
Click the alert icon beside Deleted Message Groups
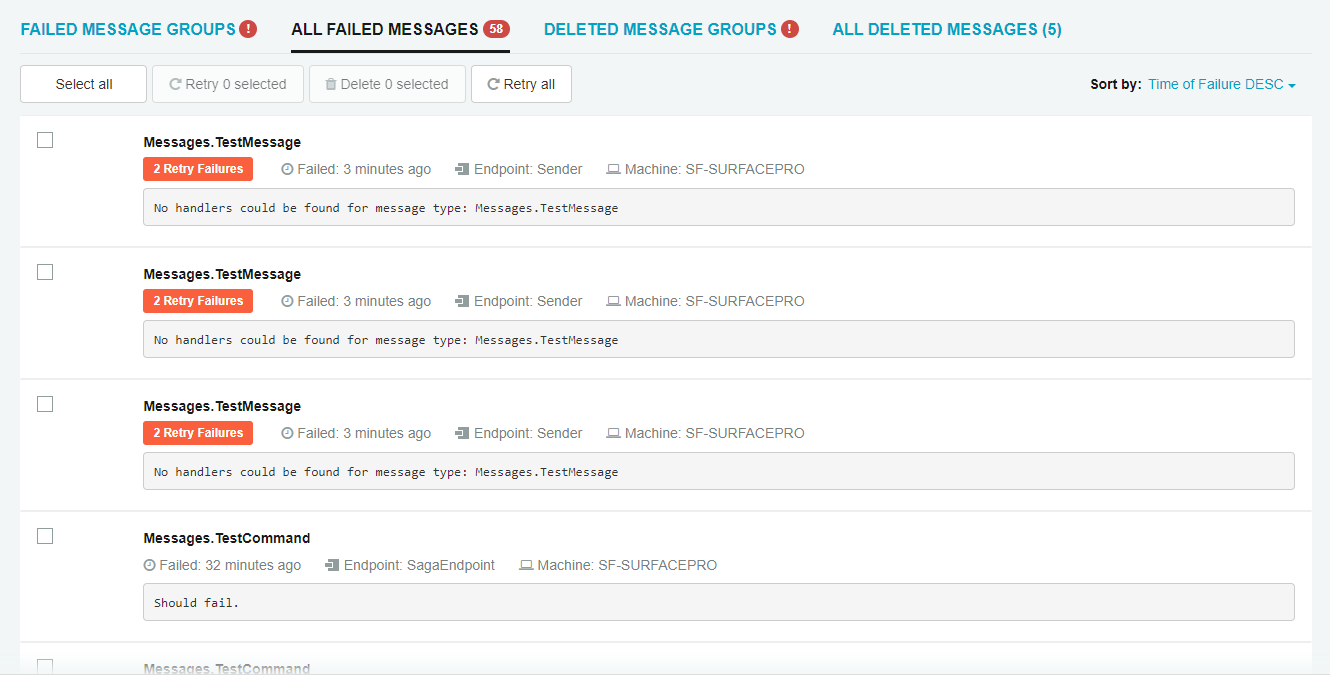[790, 29]
